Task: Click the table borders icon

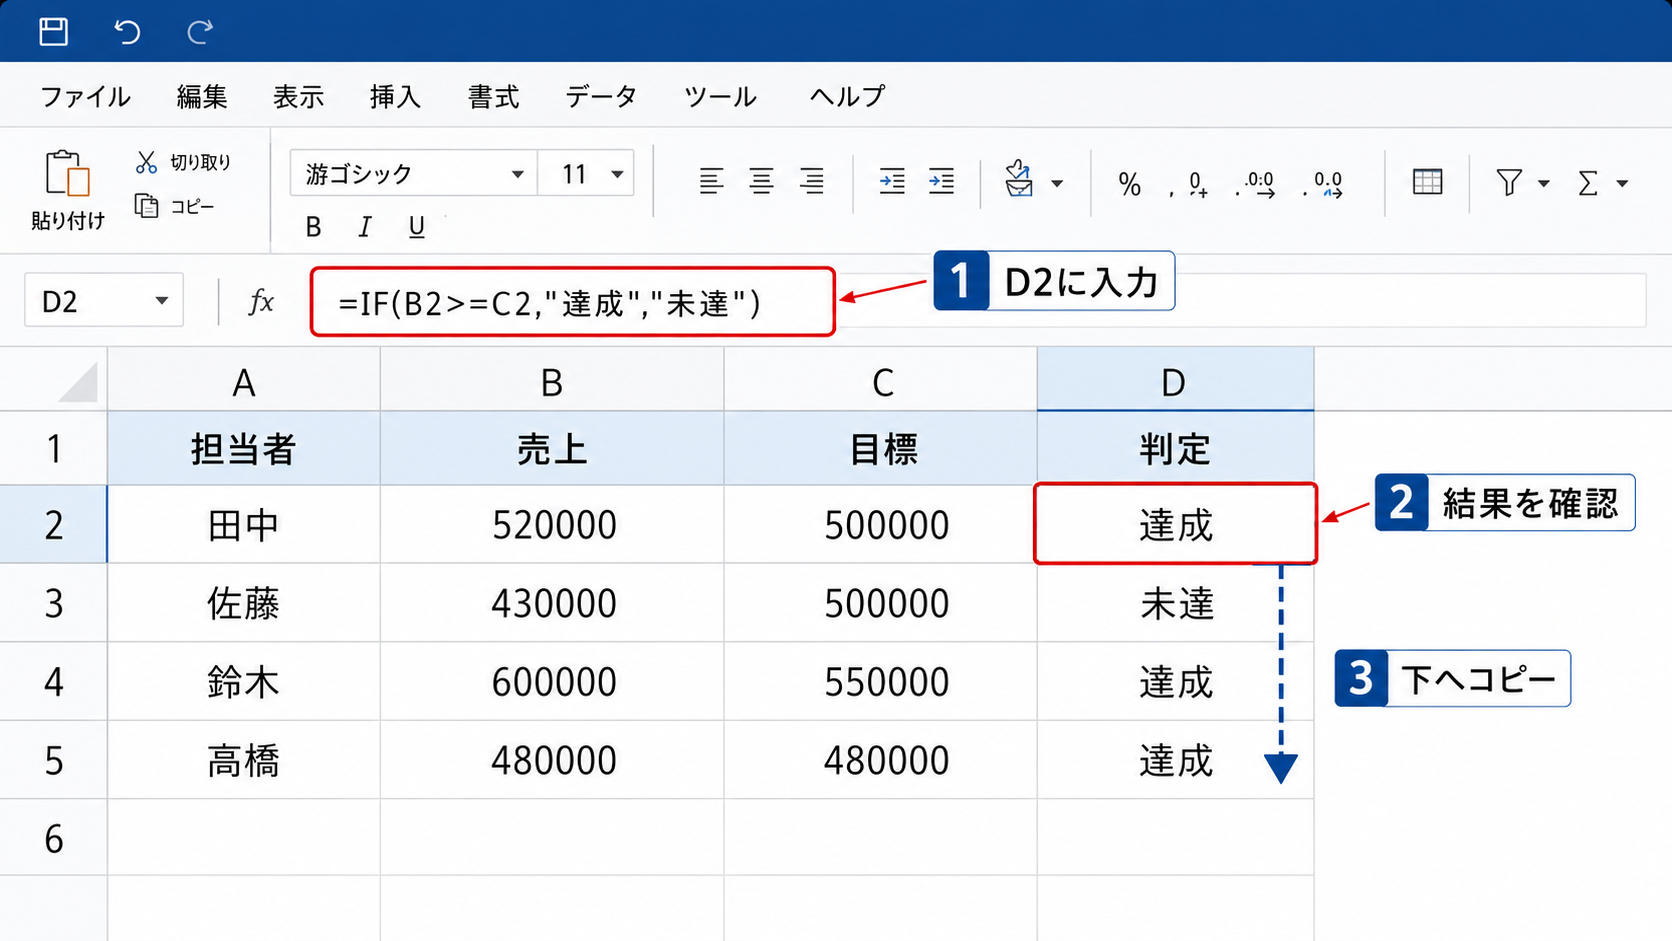Action: tap(1427, 182)
